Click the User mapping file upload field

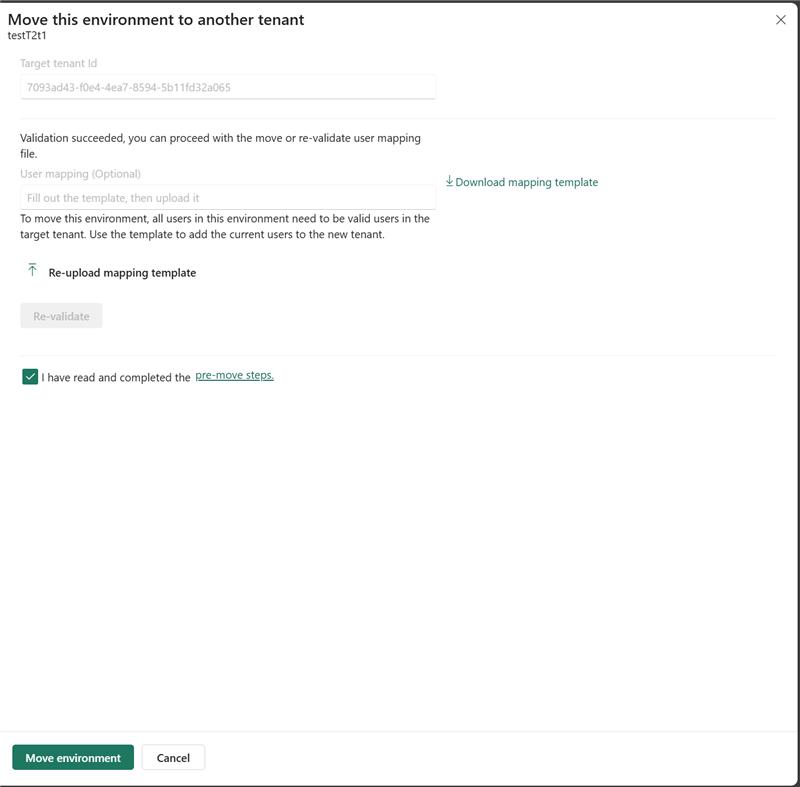pos(228,196)
